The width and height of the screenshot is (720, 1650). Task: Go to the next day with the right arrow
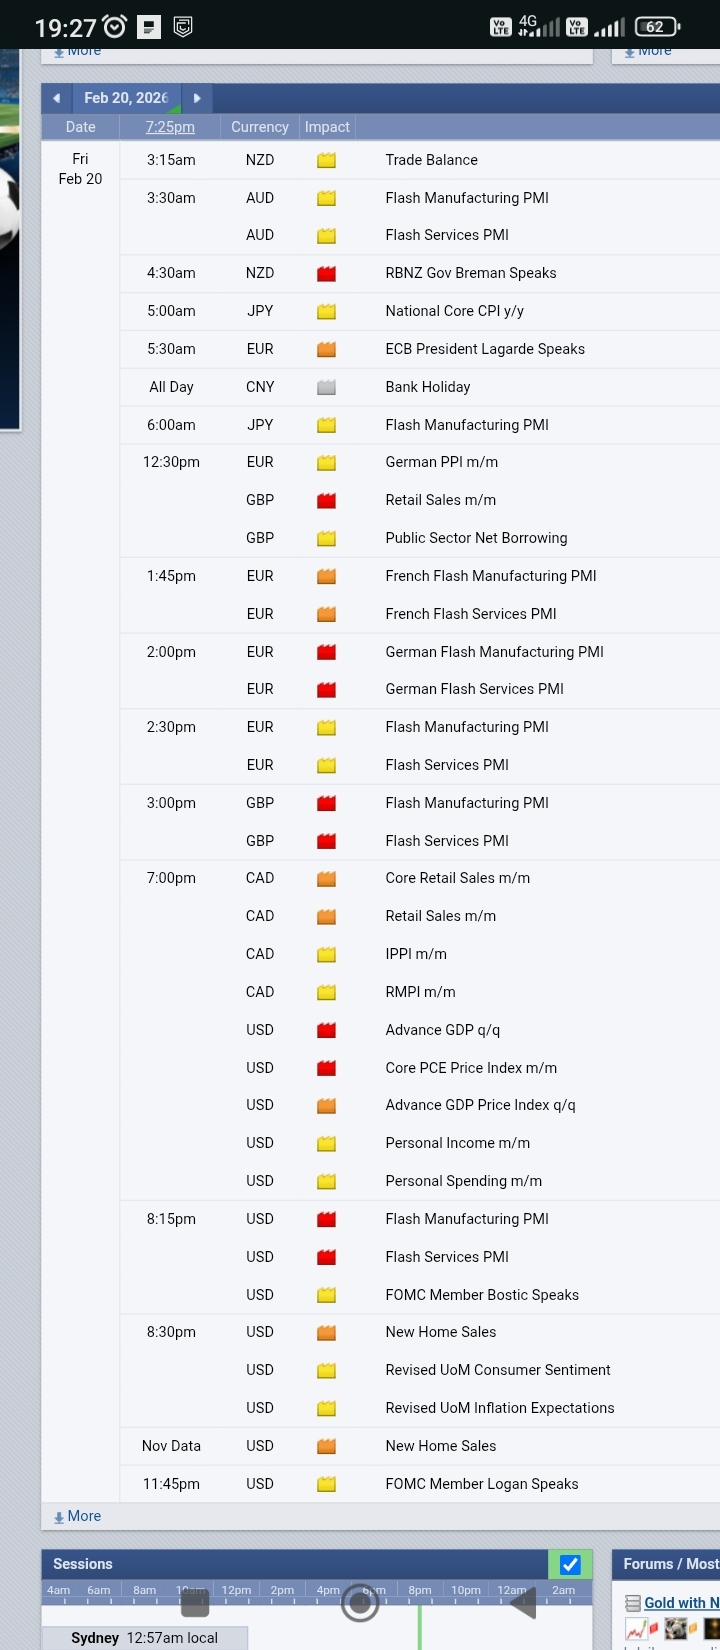coord(197,98)
